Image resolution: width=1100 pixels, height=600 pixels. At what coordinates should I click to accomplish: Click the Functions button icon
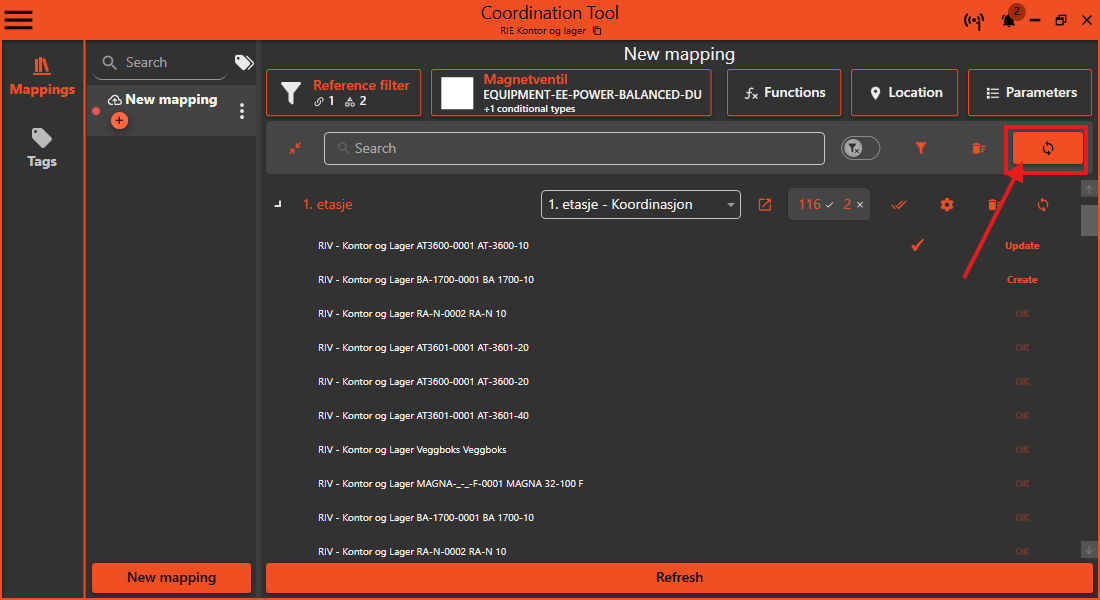coord(752,92)
